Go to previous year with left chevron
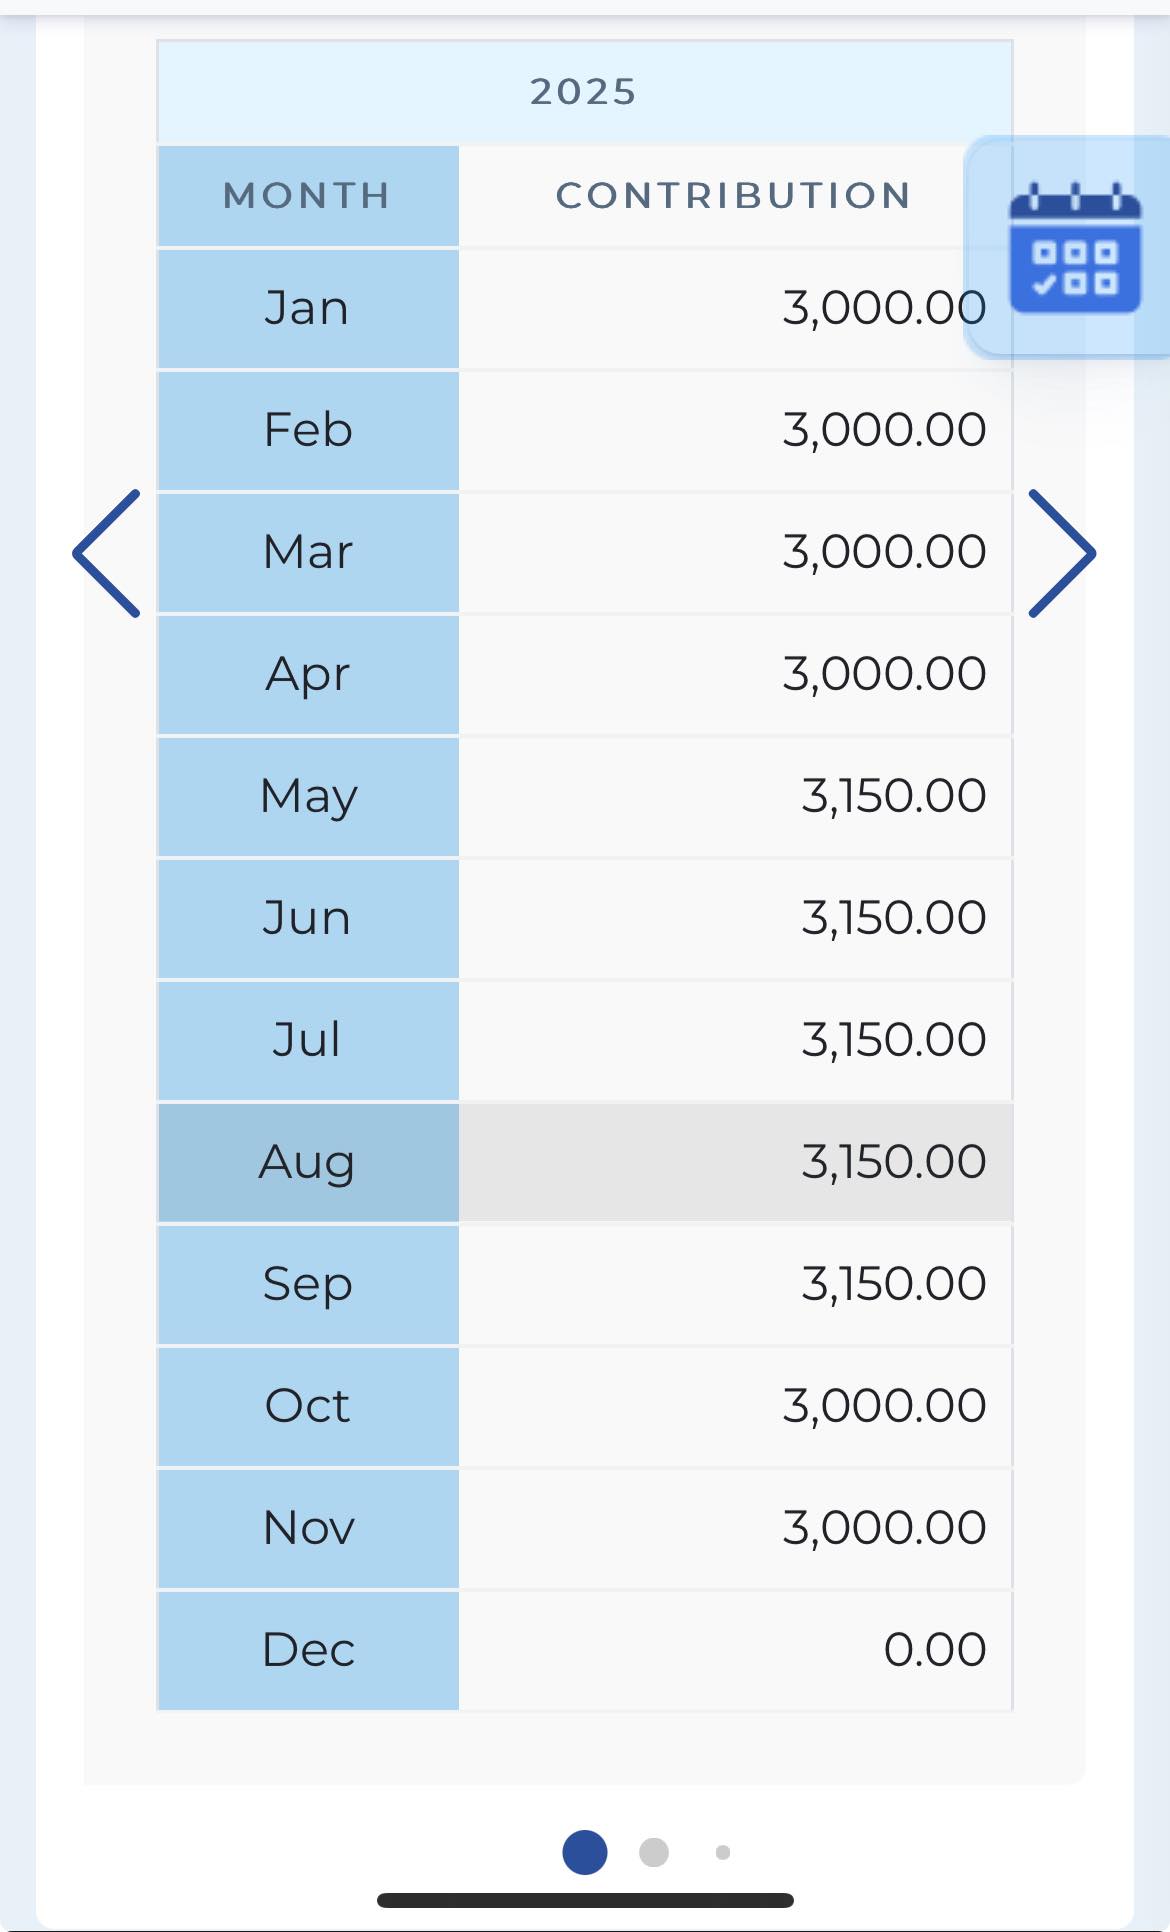The height and width of the screenshot is (1932, 1170). click(106, 553)
